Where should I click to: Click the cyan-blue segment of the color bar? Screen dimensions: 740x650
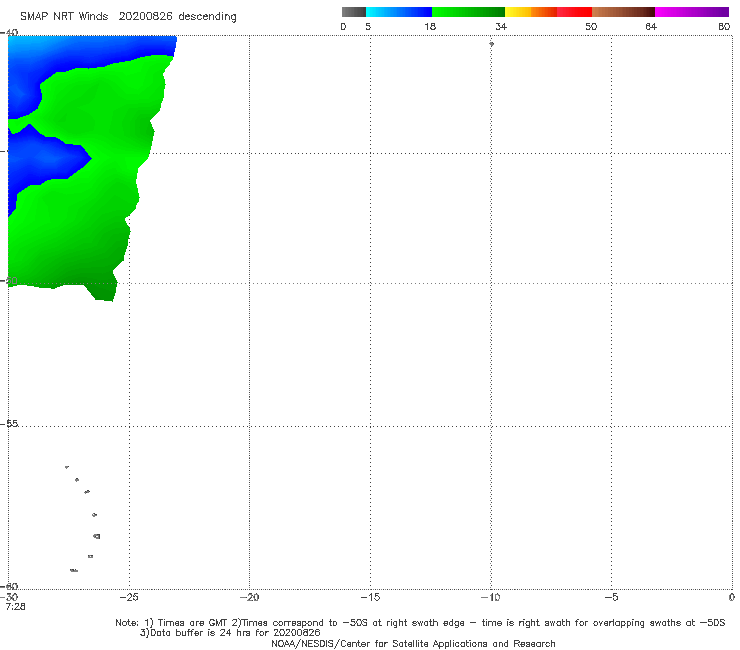click(399, 12)
